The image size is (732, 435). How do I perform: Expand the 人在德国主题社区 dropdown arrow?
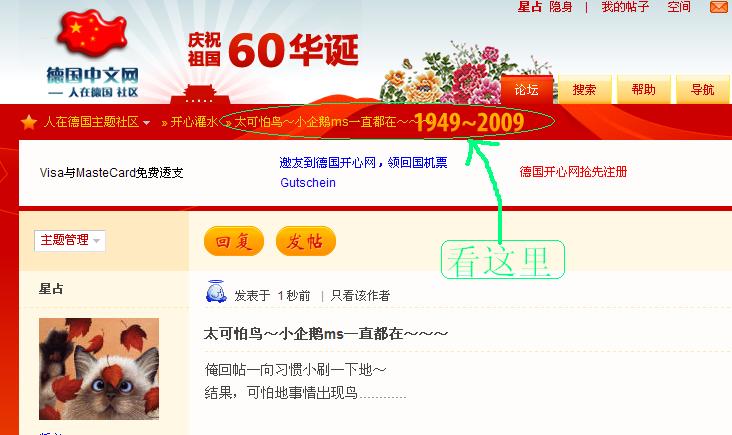[x=147, y=123]
